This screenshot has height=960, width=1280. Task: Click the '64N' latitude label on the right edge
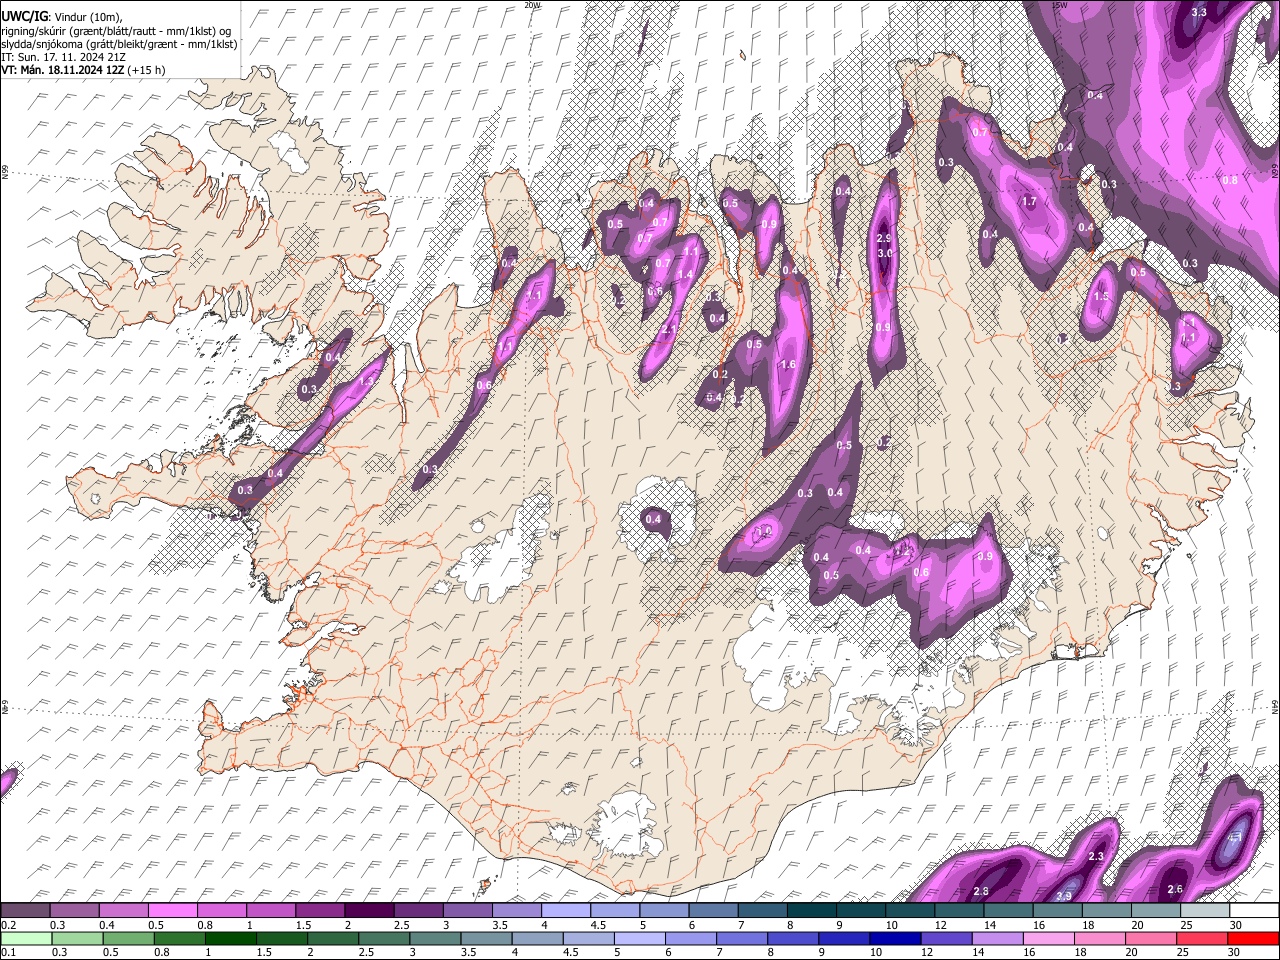tap(1275, 707)
